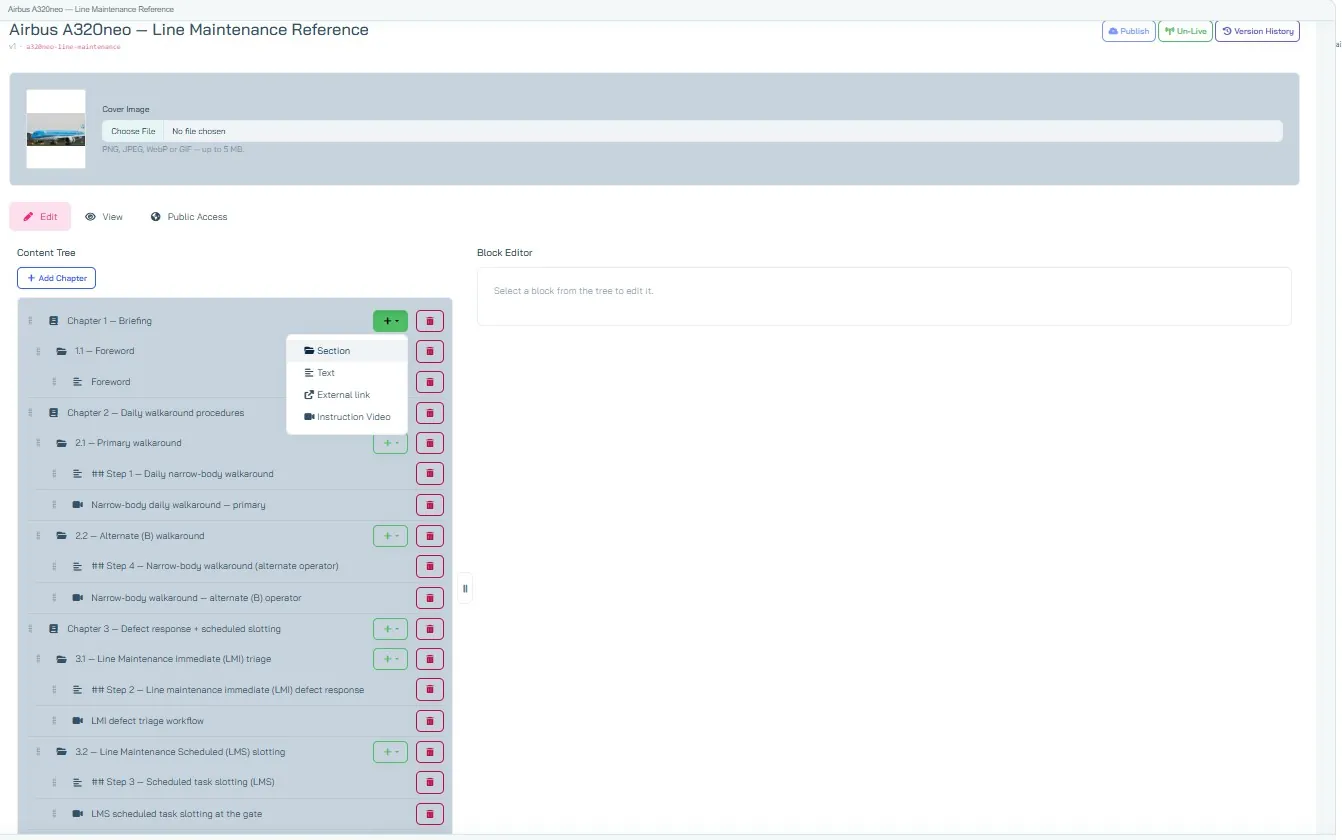Open add menu for 3.1 LMI triage
This screenshot has width=1342, height=840.
point(390,659)
